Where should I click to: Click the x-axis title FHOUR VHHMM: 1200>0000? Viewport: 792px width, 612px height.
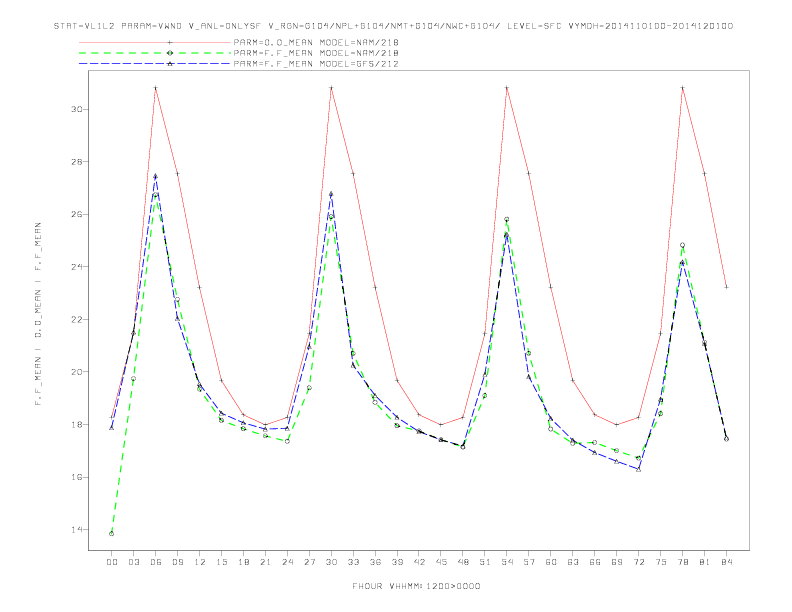tap(416, 586)
